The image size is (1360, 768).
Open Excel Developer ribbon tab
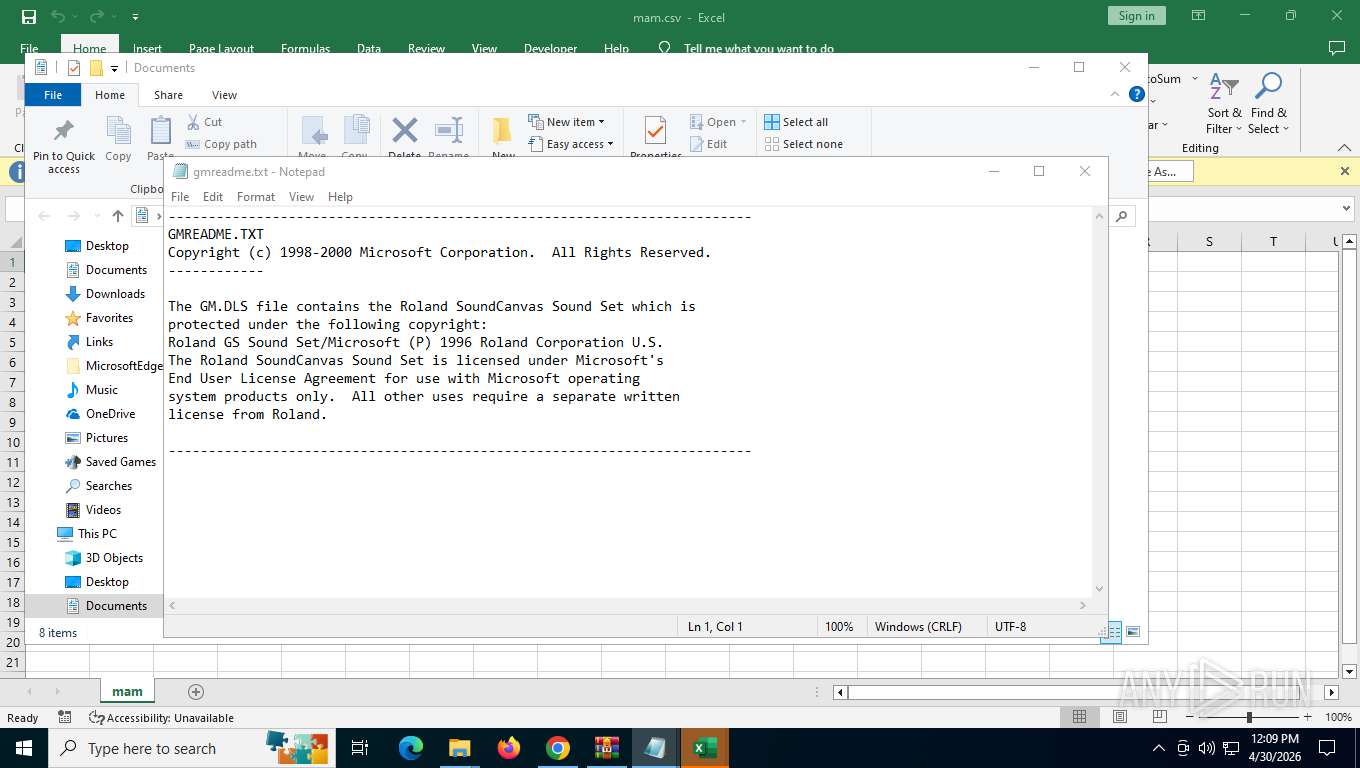point(551,48)
